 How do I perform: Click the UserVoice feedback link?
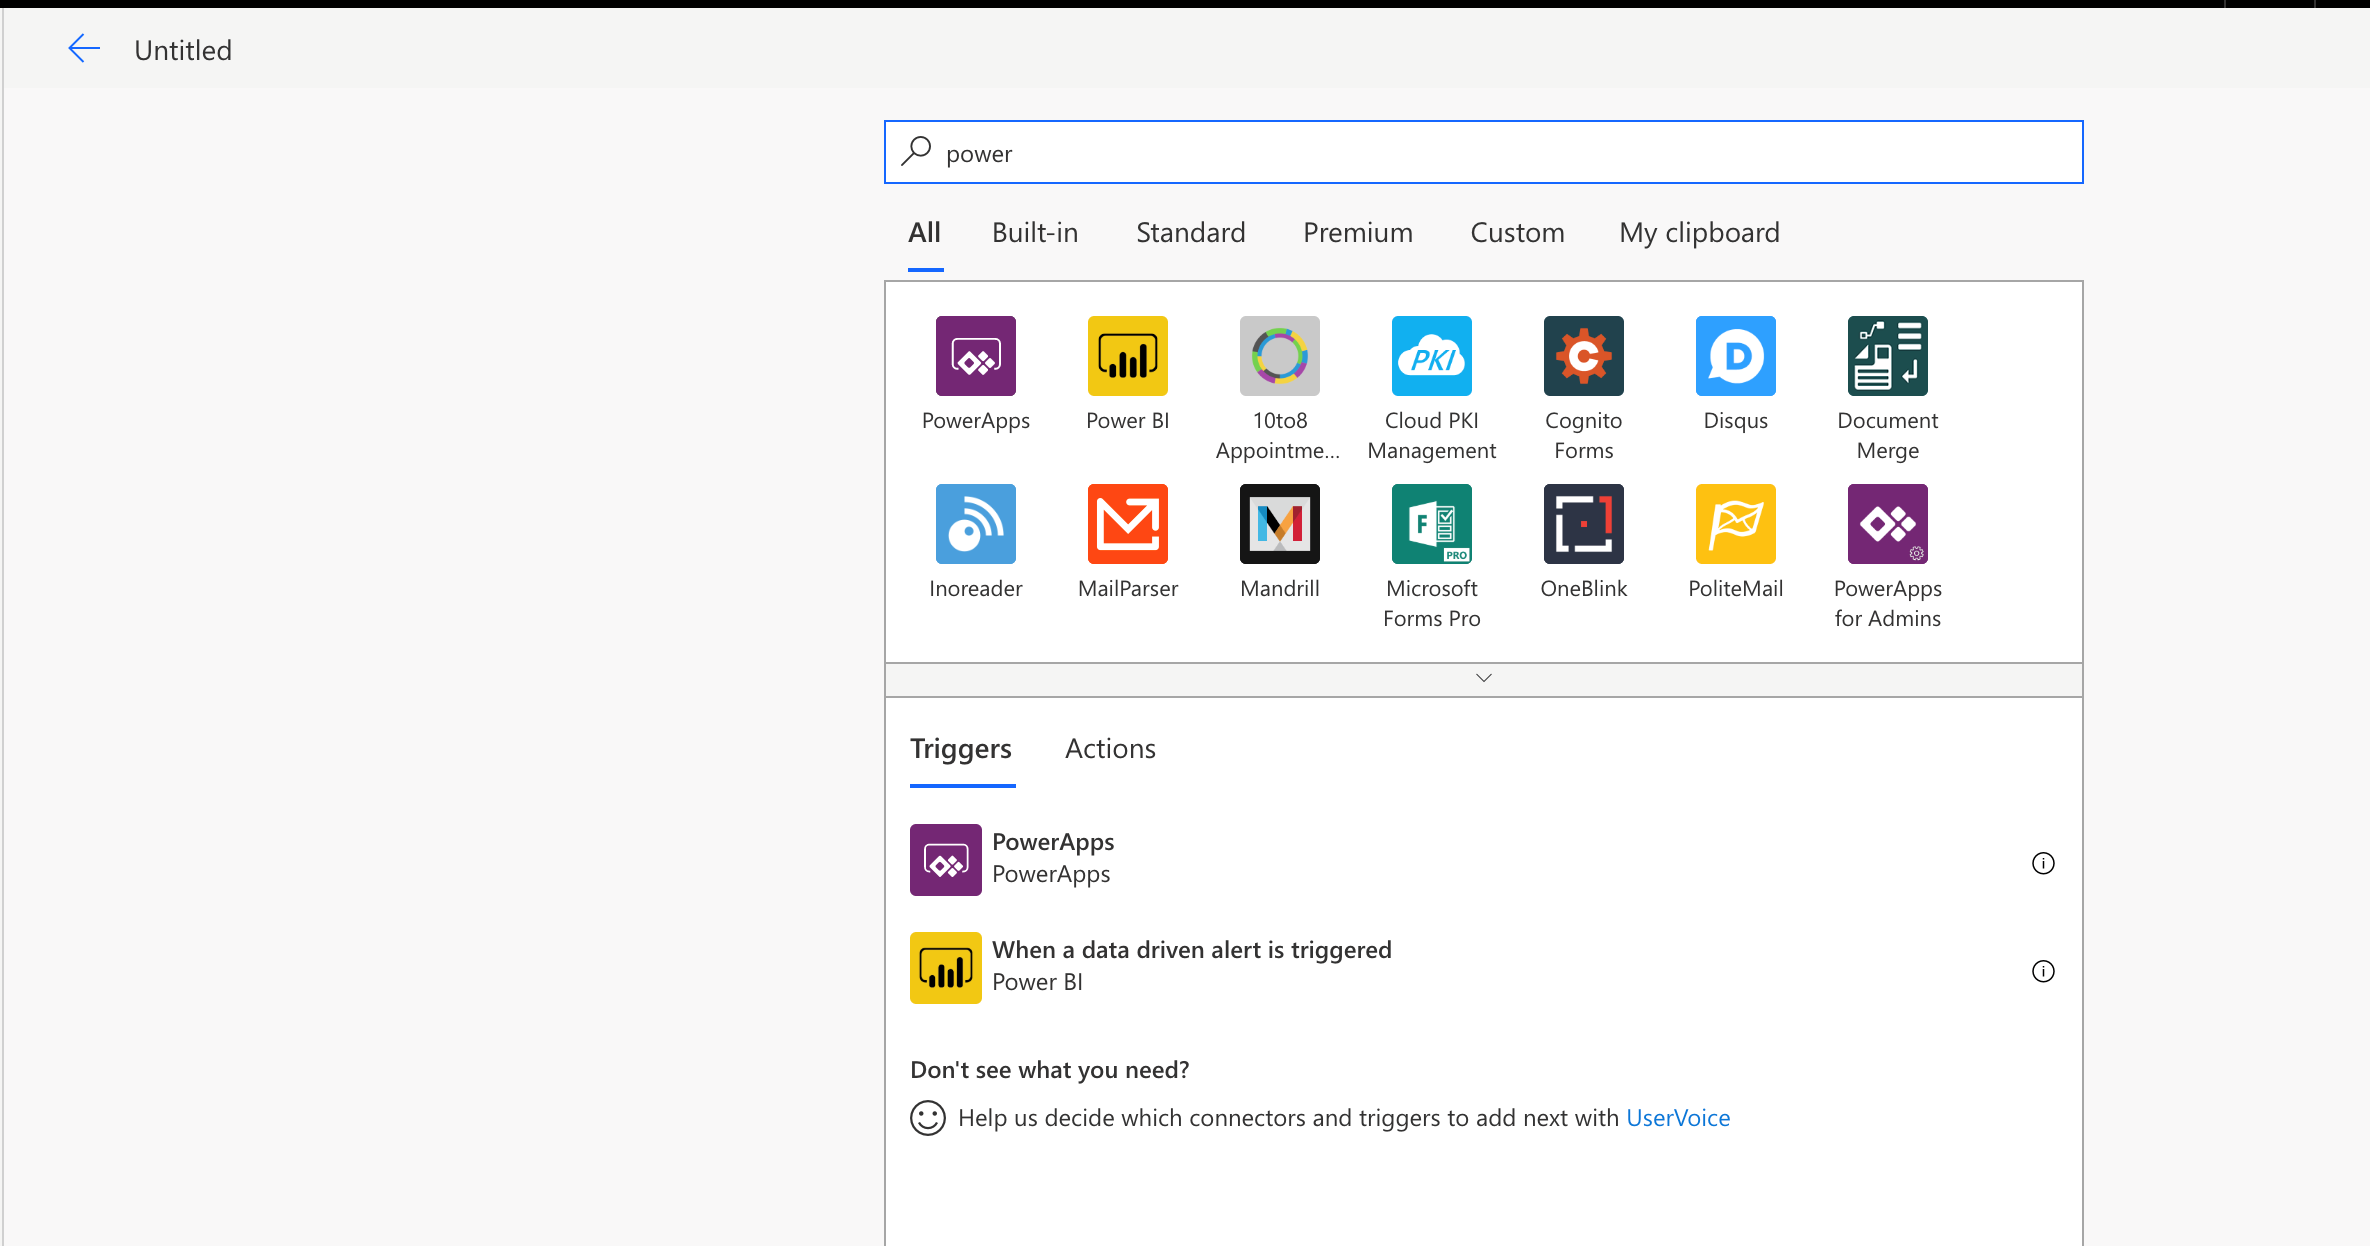pyautogui.click(x=1679, y=1117)
